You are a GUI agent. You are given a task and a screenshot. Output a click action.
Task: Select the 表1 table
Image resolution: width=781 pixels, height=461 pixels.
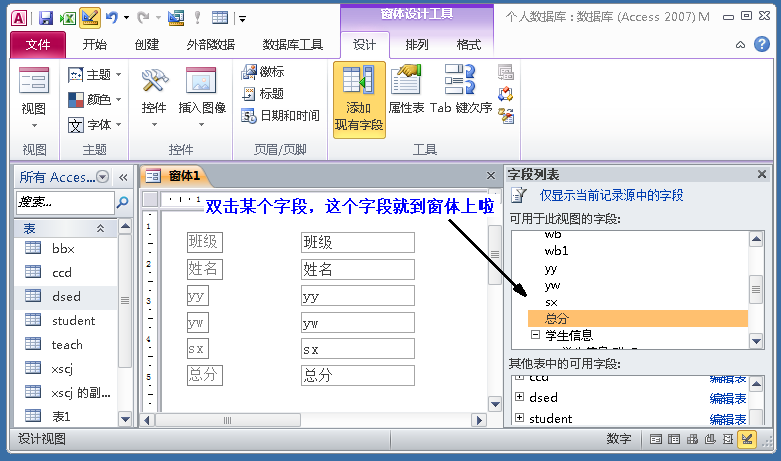point(66,416)
